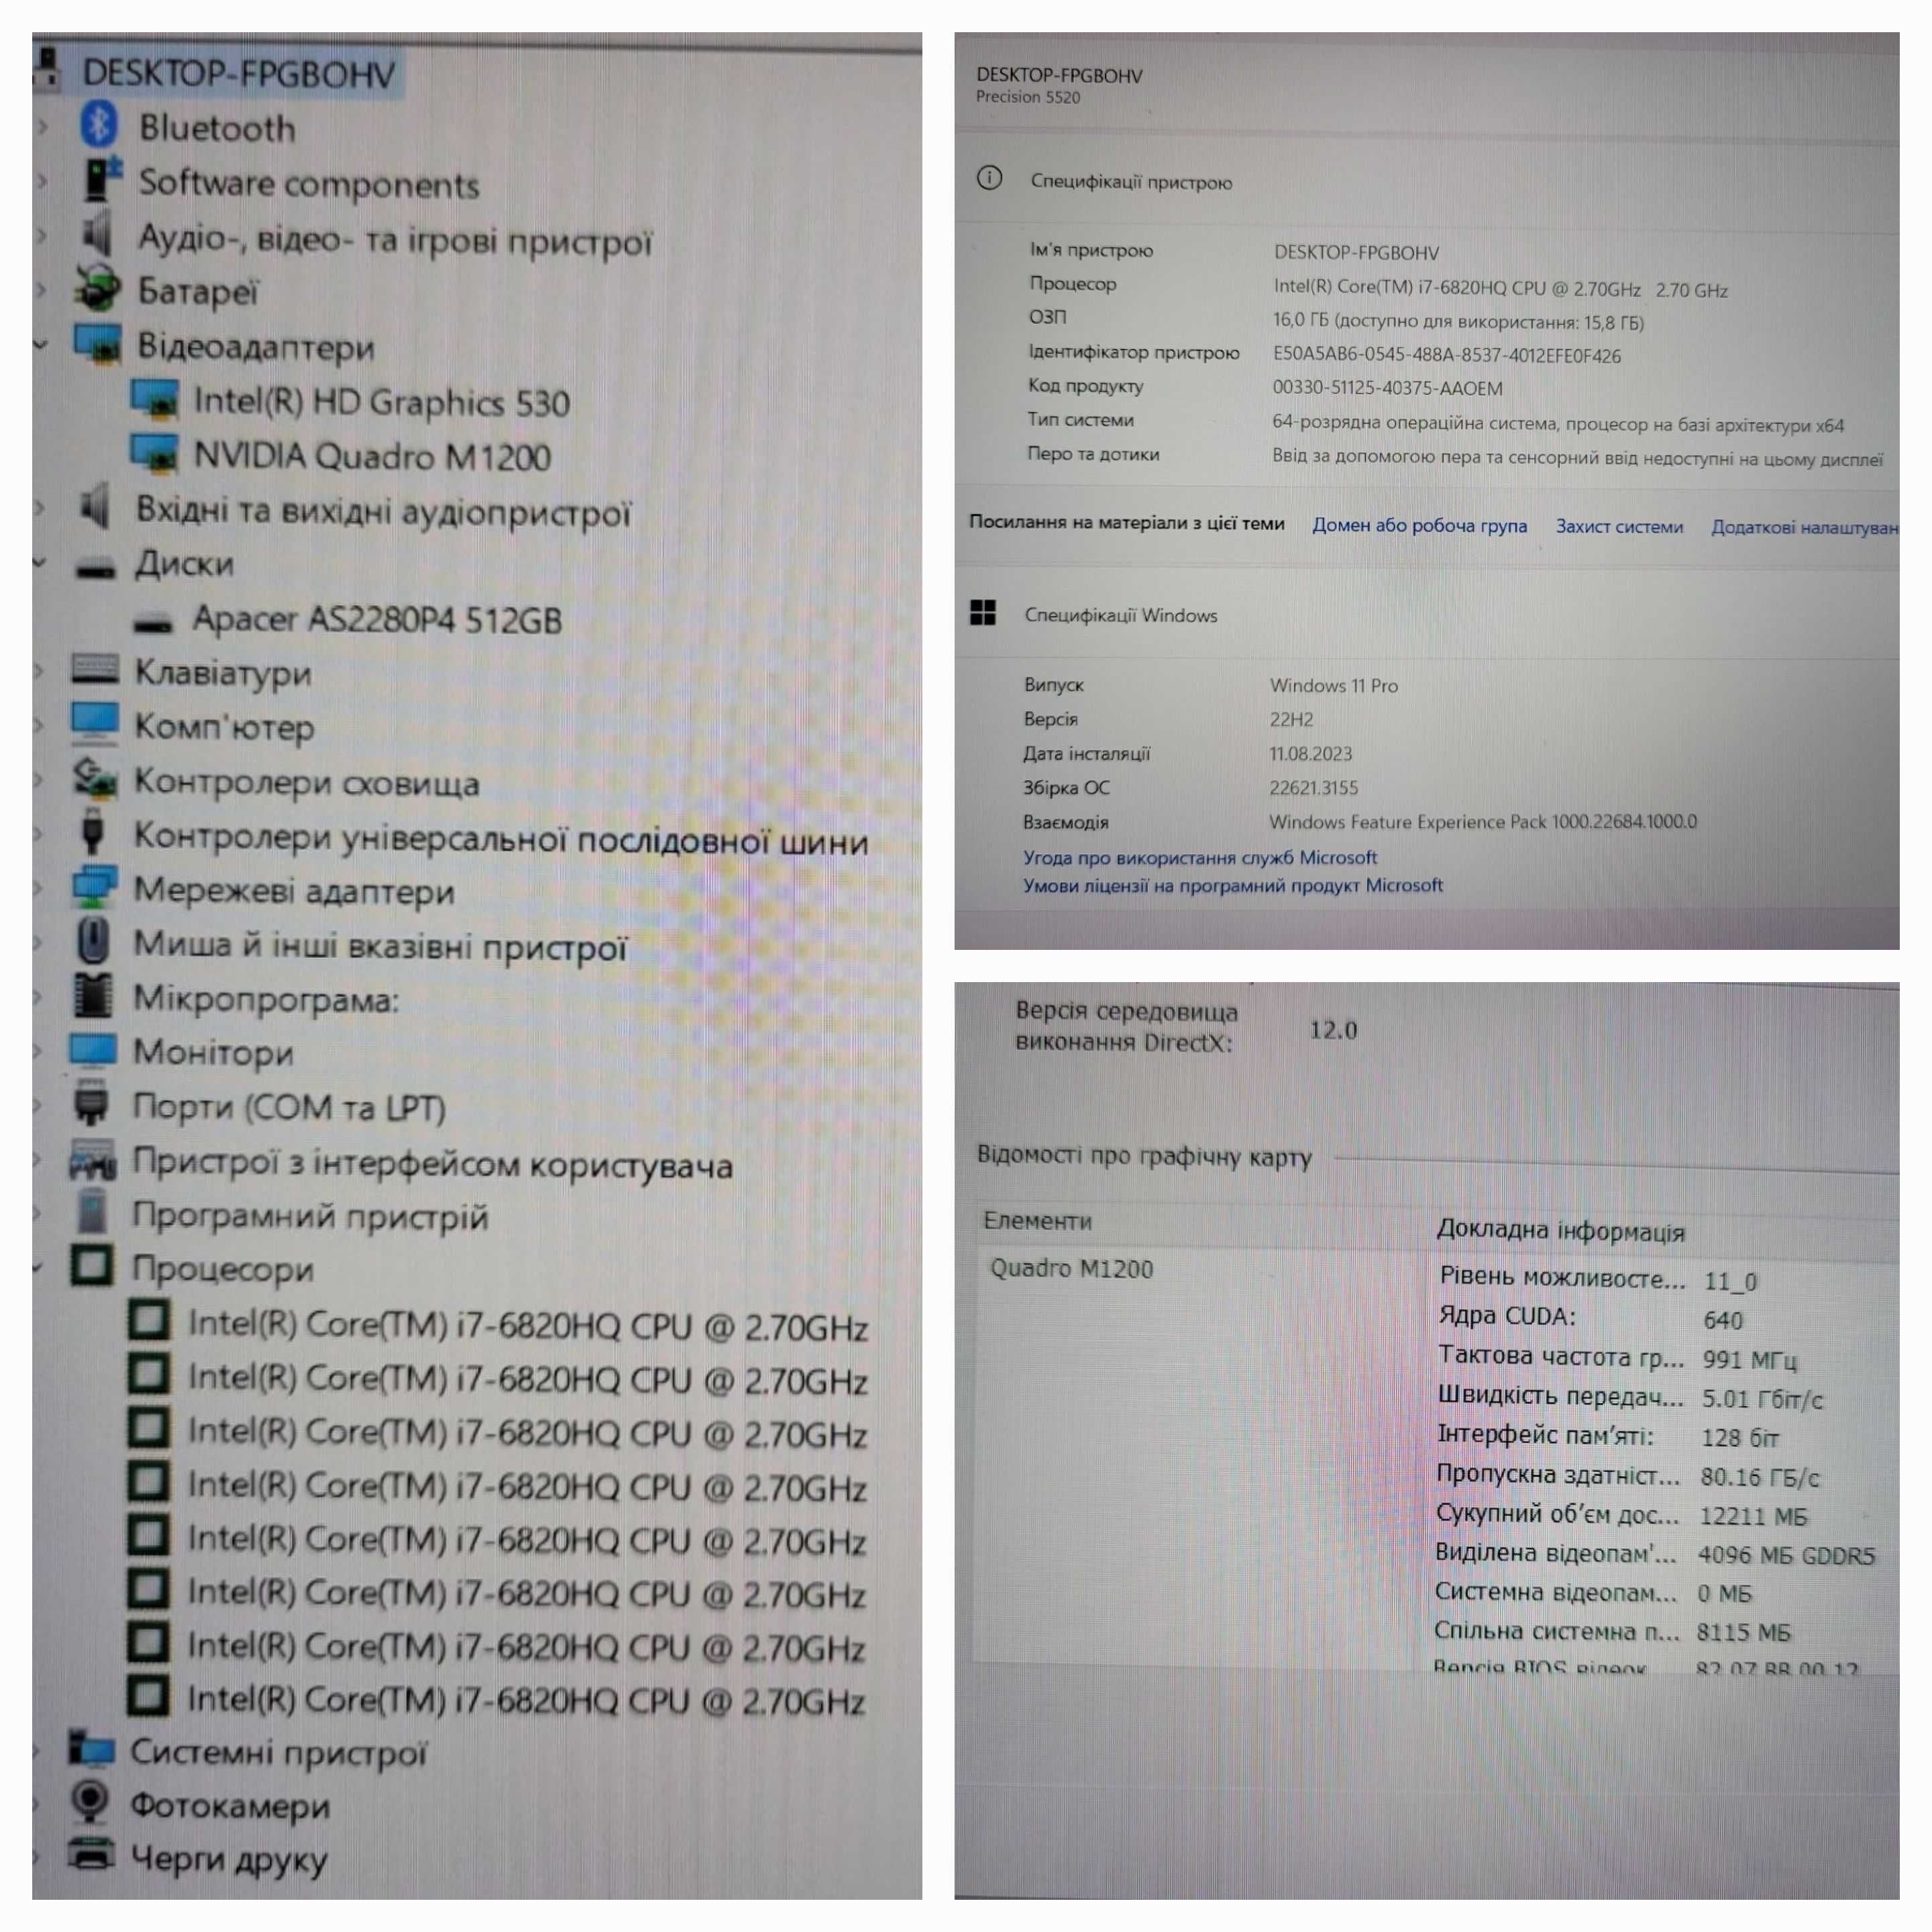Click the Код продукту value 00330-51125-40375-AAOEM

coord(1387,388)
